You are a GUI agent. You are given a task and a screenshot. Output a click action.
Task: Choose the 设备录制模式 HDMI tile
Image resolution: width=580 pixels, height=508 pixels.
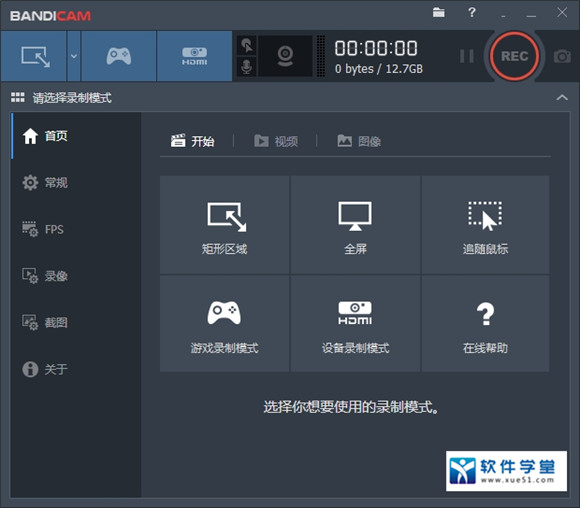pyautogui.click(x=355, y=323)
